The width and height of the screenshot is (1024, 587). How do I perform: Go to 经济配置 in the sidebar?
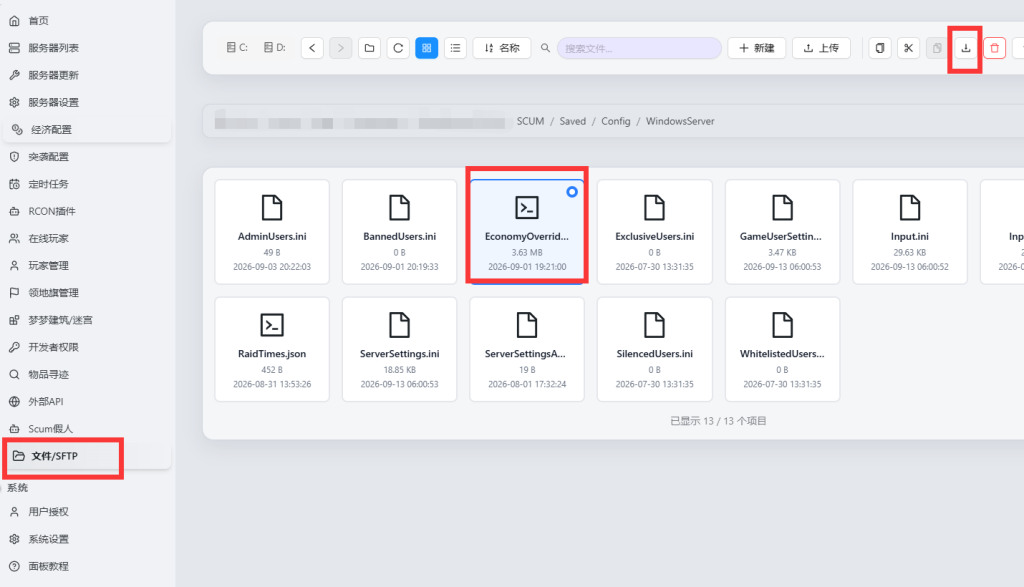click(88, 129)
